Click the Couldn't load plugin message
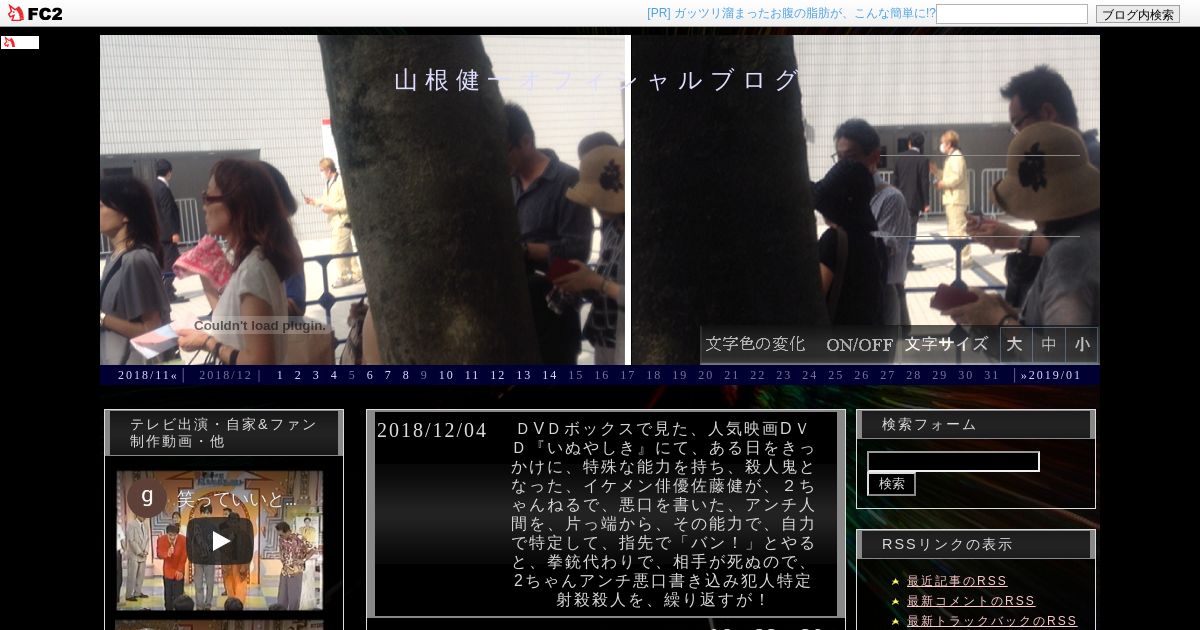Screen dimensions: 1200x630 tap(260, 325)
